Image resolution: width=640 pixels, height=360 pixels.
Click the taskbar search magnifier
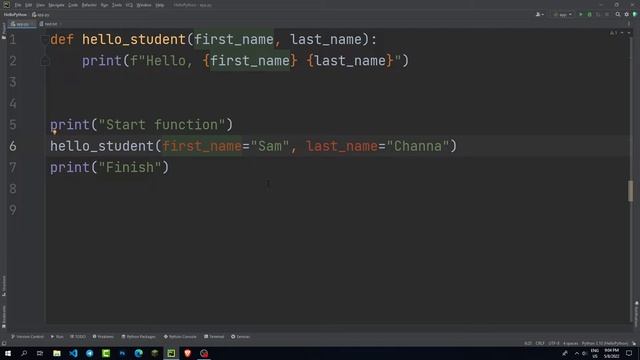tap(24, 353)
